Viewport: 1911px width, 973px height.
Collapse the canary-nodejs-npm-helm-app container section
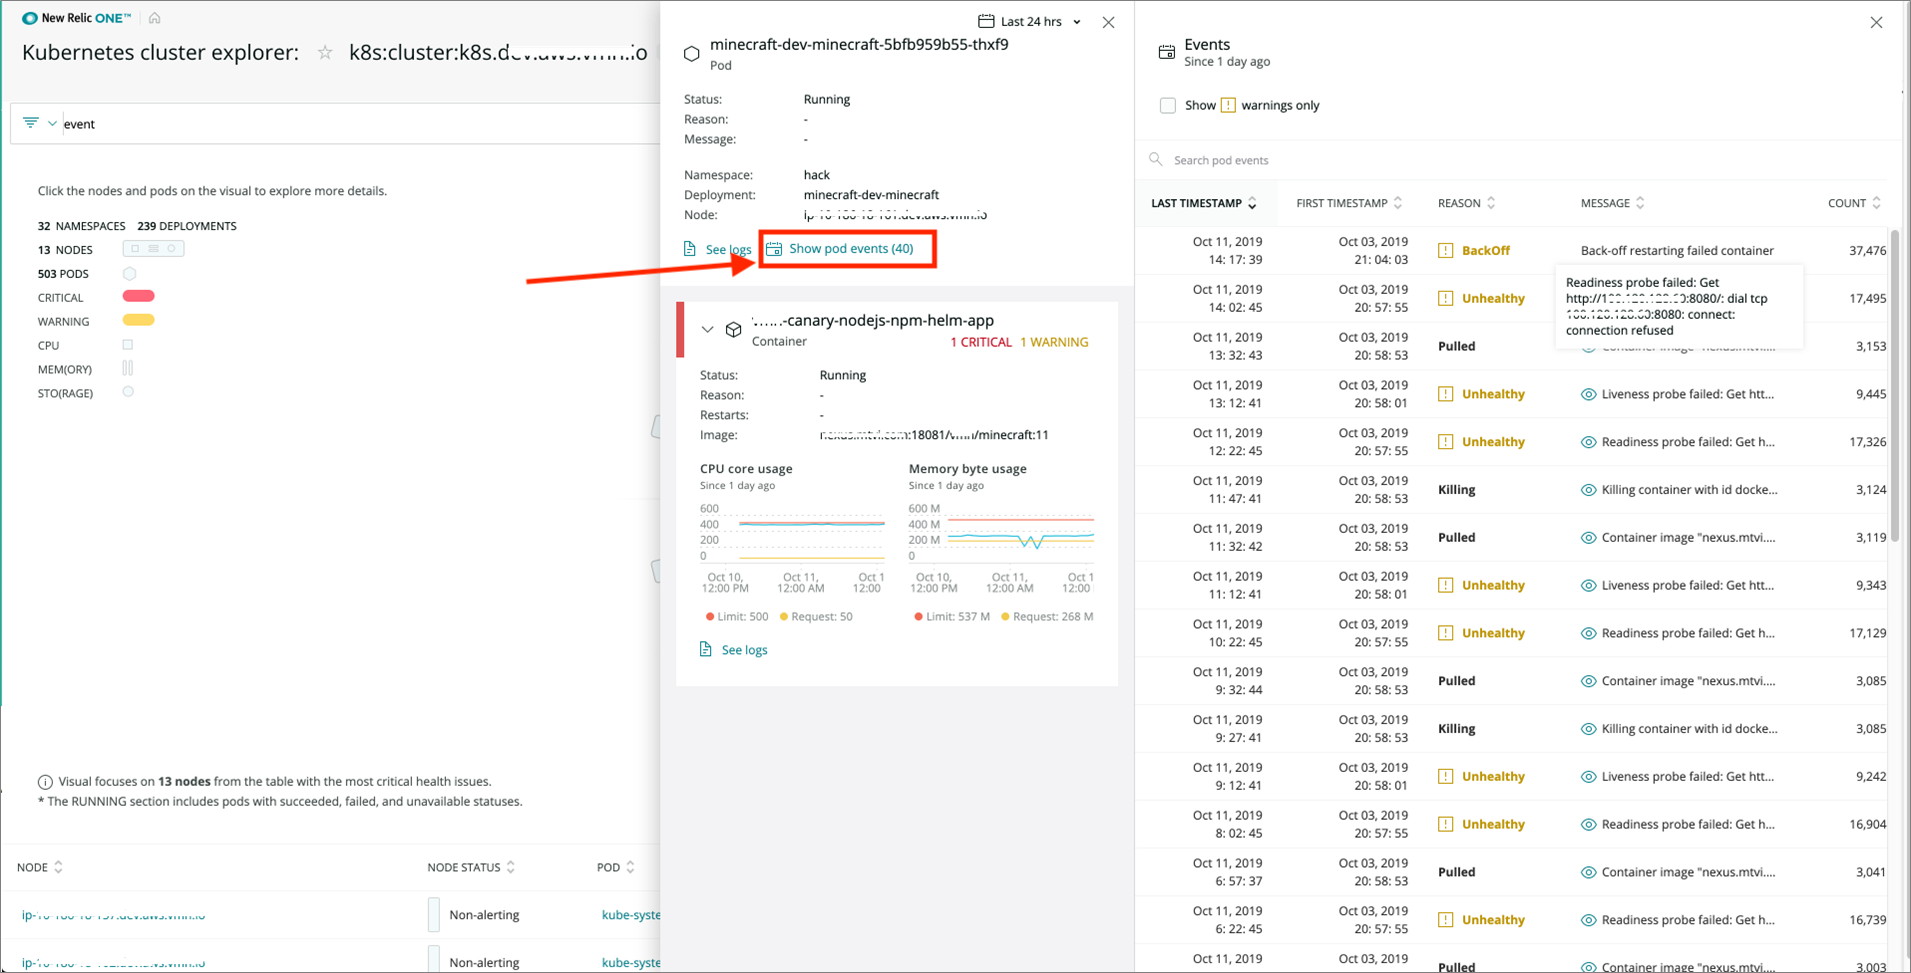click(707, 329)
